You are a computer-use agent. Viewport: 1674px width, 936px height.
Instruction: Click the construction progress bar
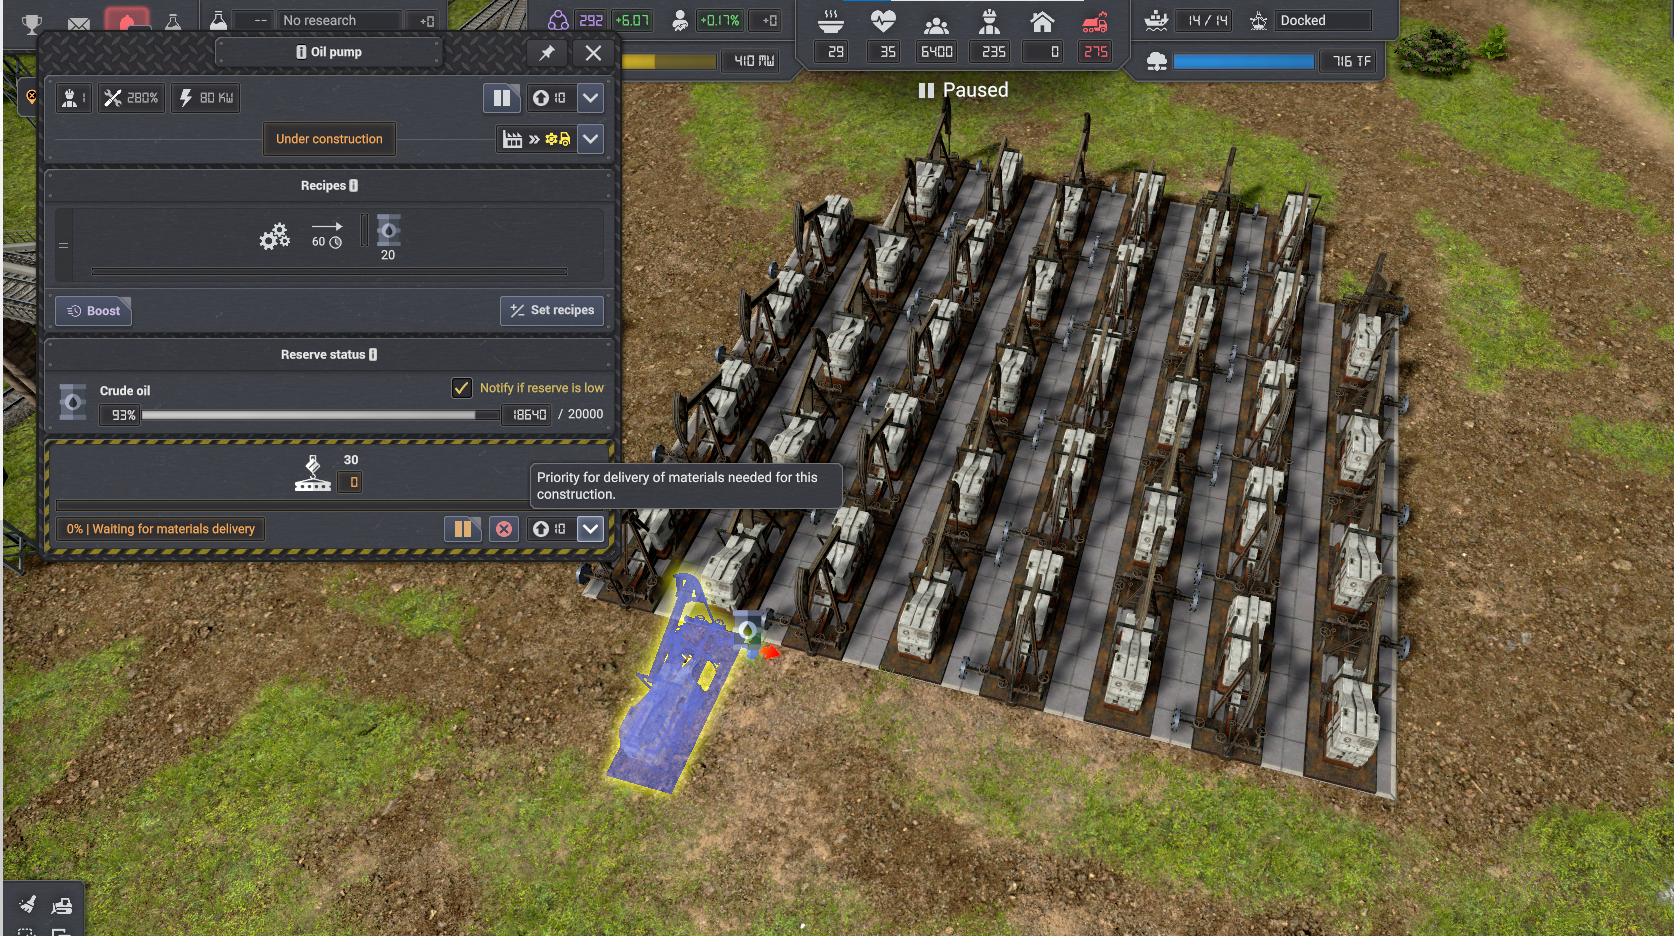(x=330, y=506)
